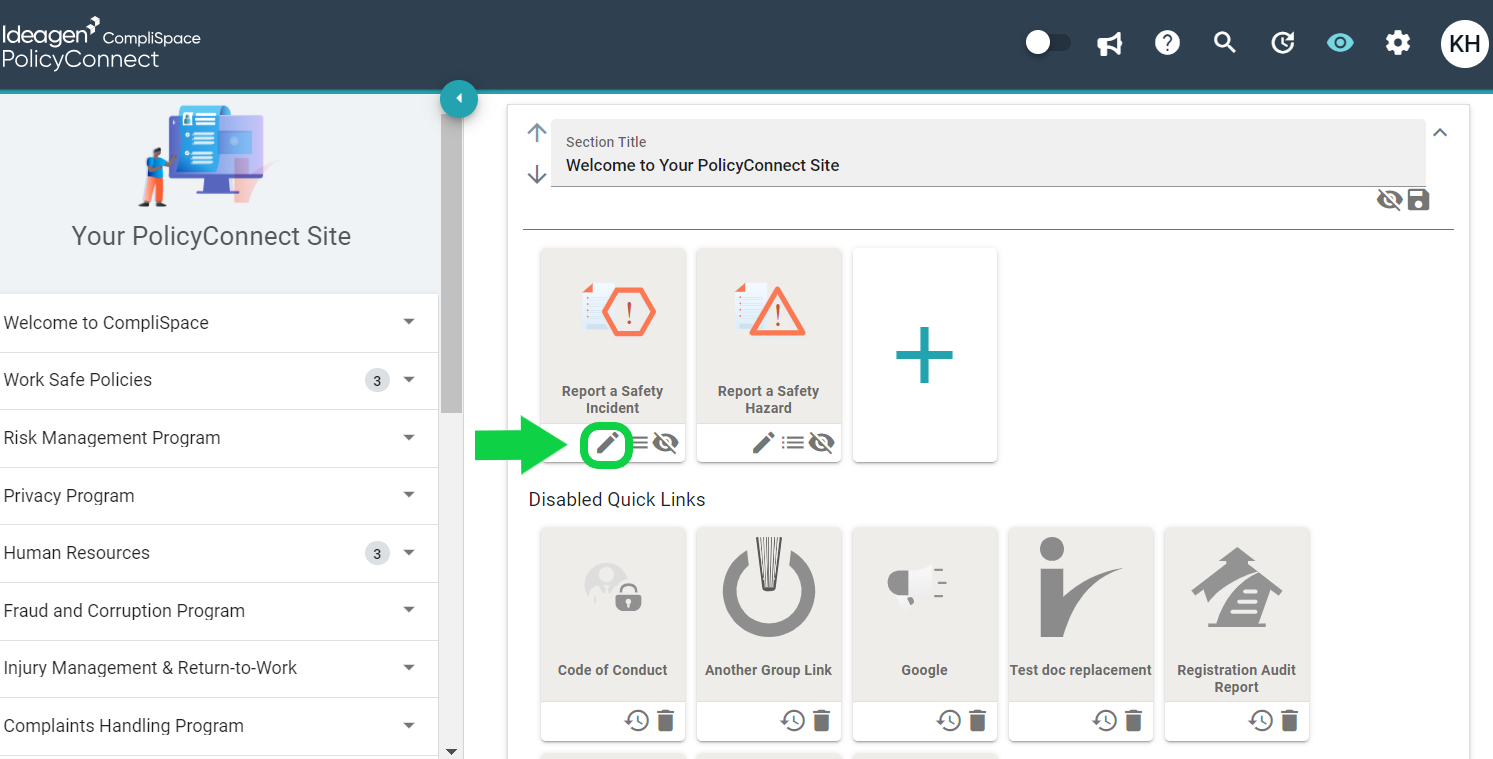Go to the Ideagen PolicyConnect home logo
The width and height of the screenshot is (1493, 759).
tap(101, 43)
